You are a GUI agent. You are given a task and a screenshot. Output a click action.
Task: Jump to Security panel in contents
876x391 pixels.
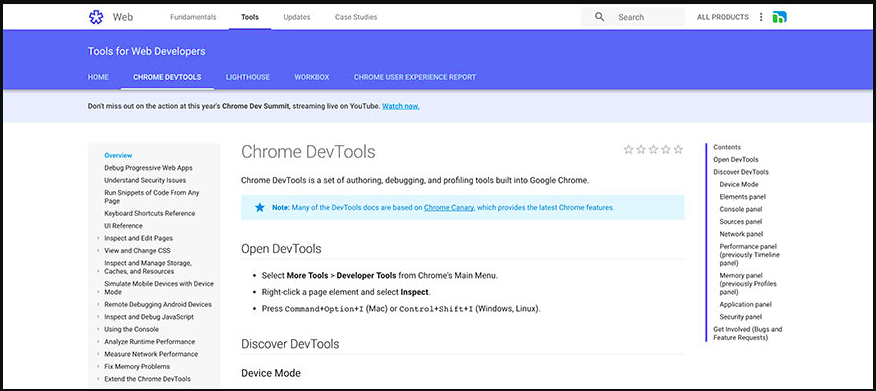pos(741,317)
